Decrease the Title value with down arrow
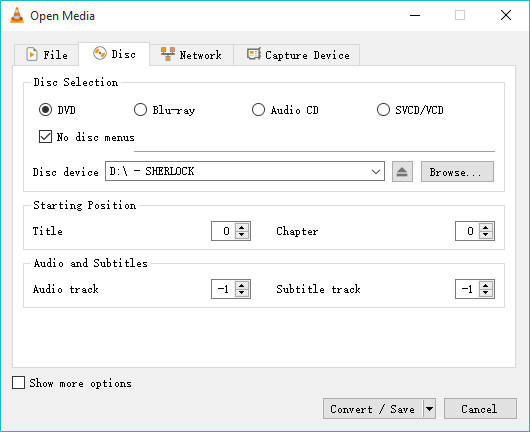This screenshot has height=432, width=530. coord(242,235)
